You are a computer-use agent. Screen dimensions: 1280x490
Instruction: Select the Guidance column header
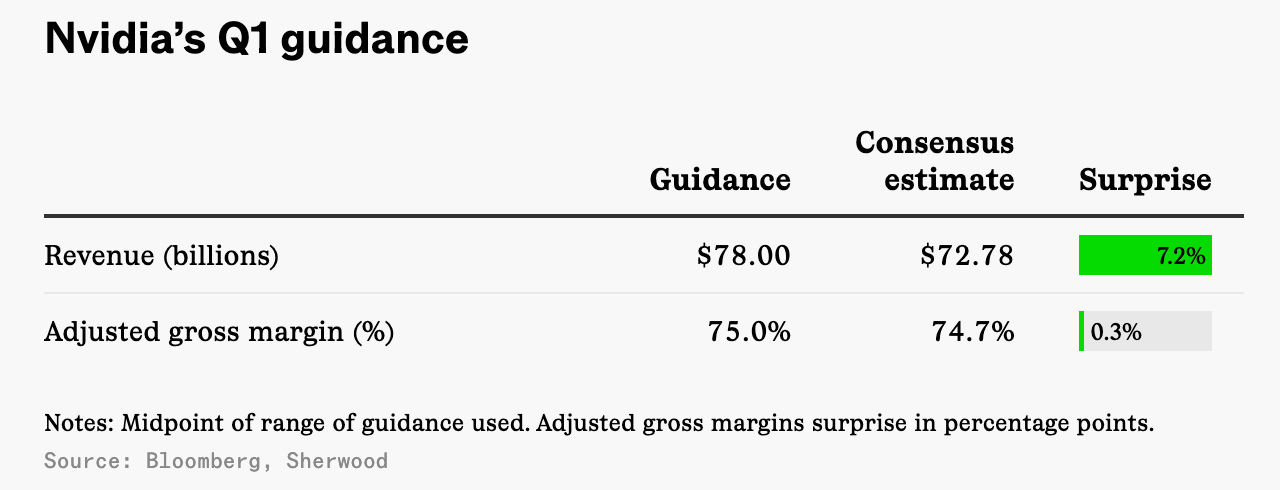coord(720,180)
